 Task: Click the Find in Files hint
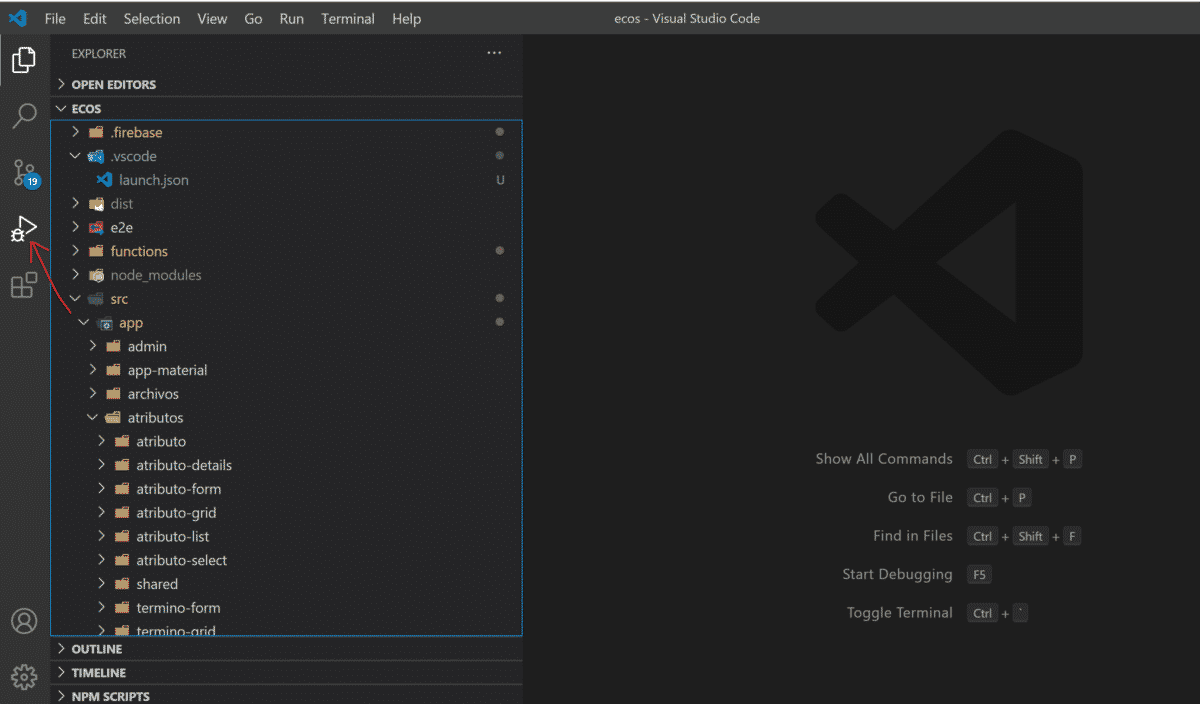(913, 536)
